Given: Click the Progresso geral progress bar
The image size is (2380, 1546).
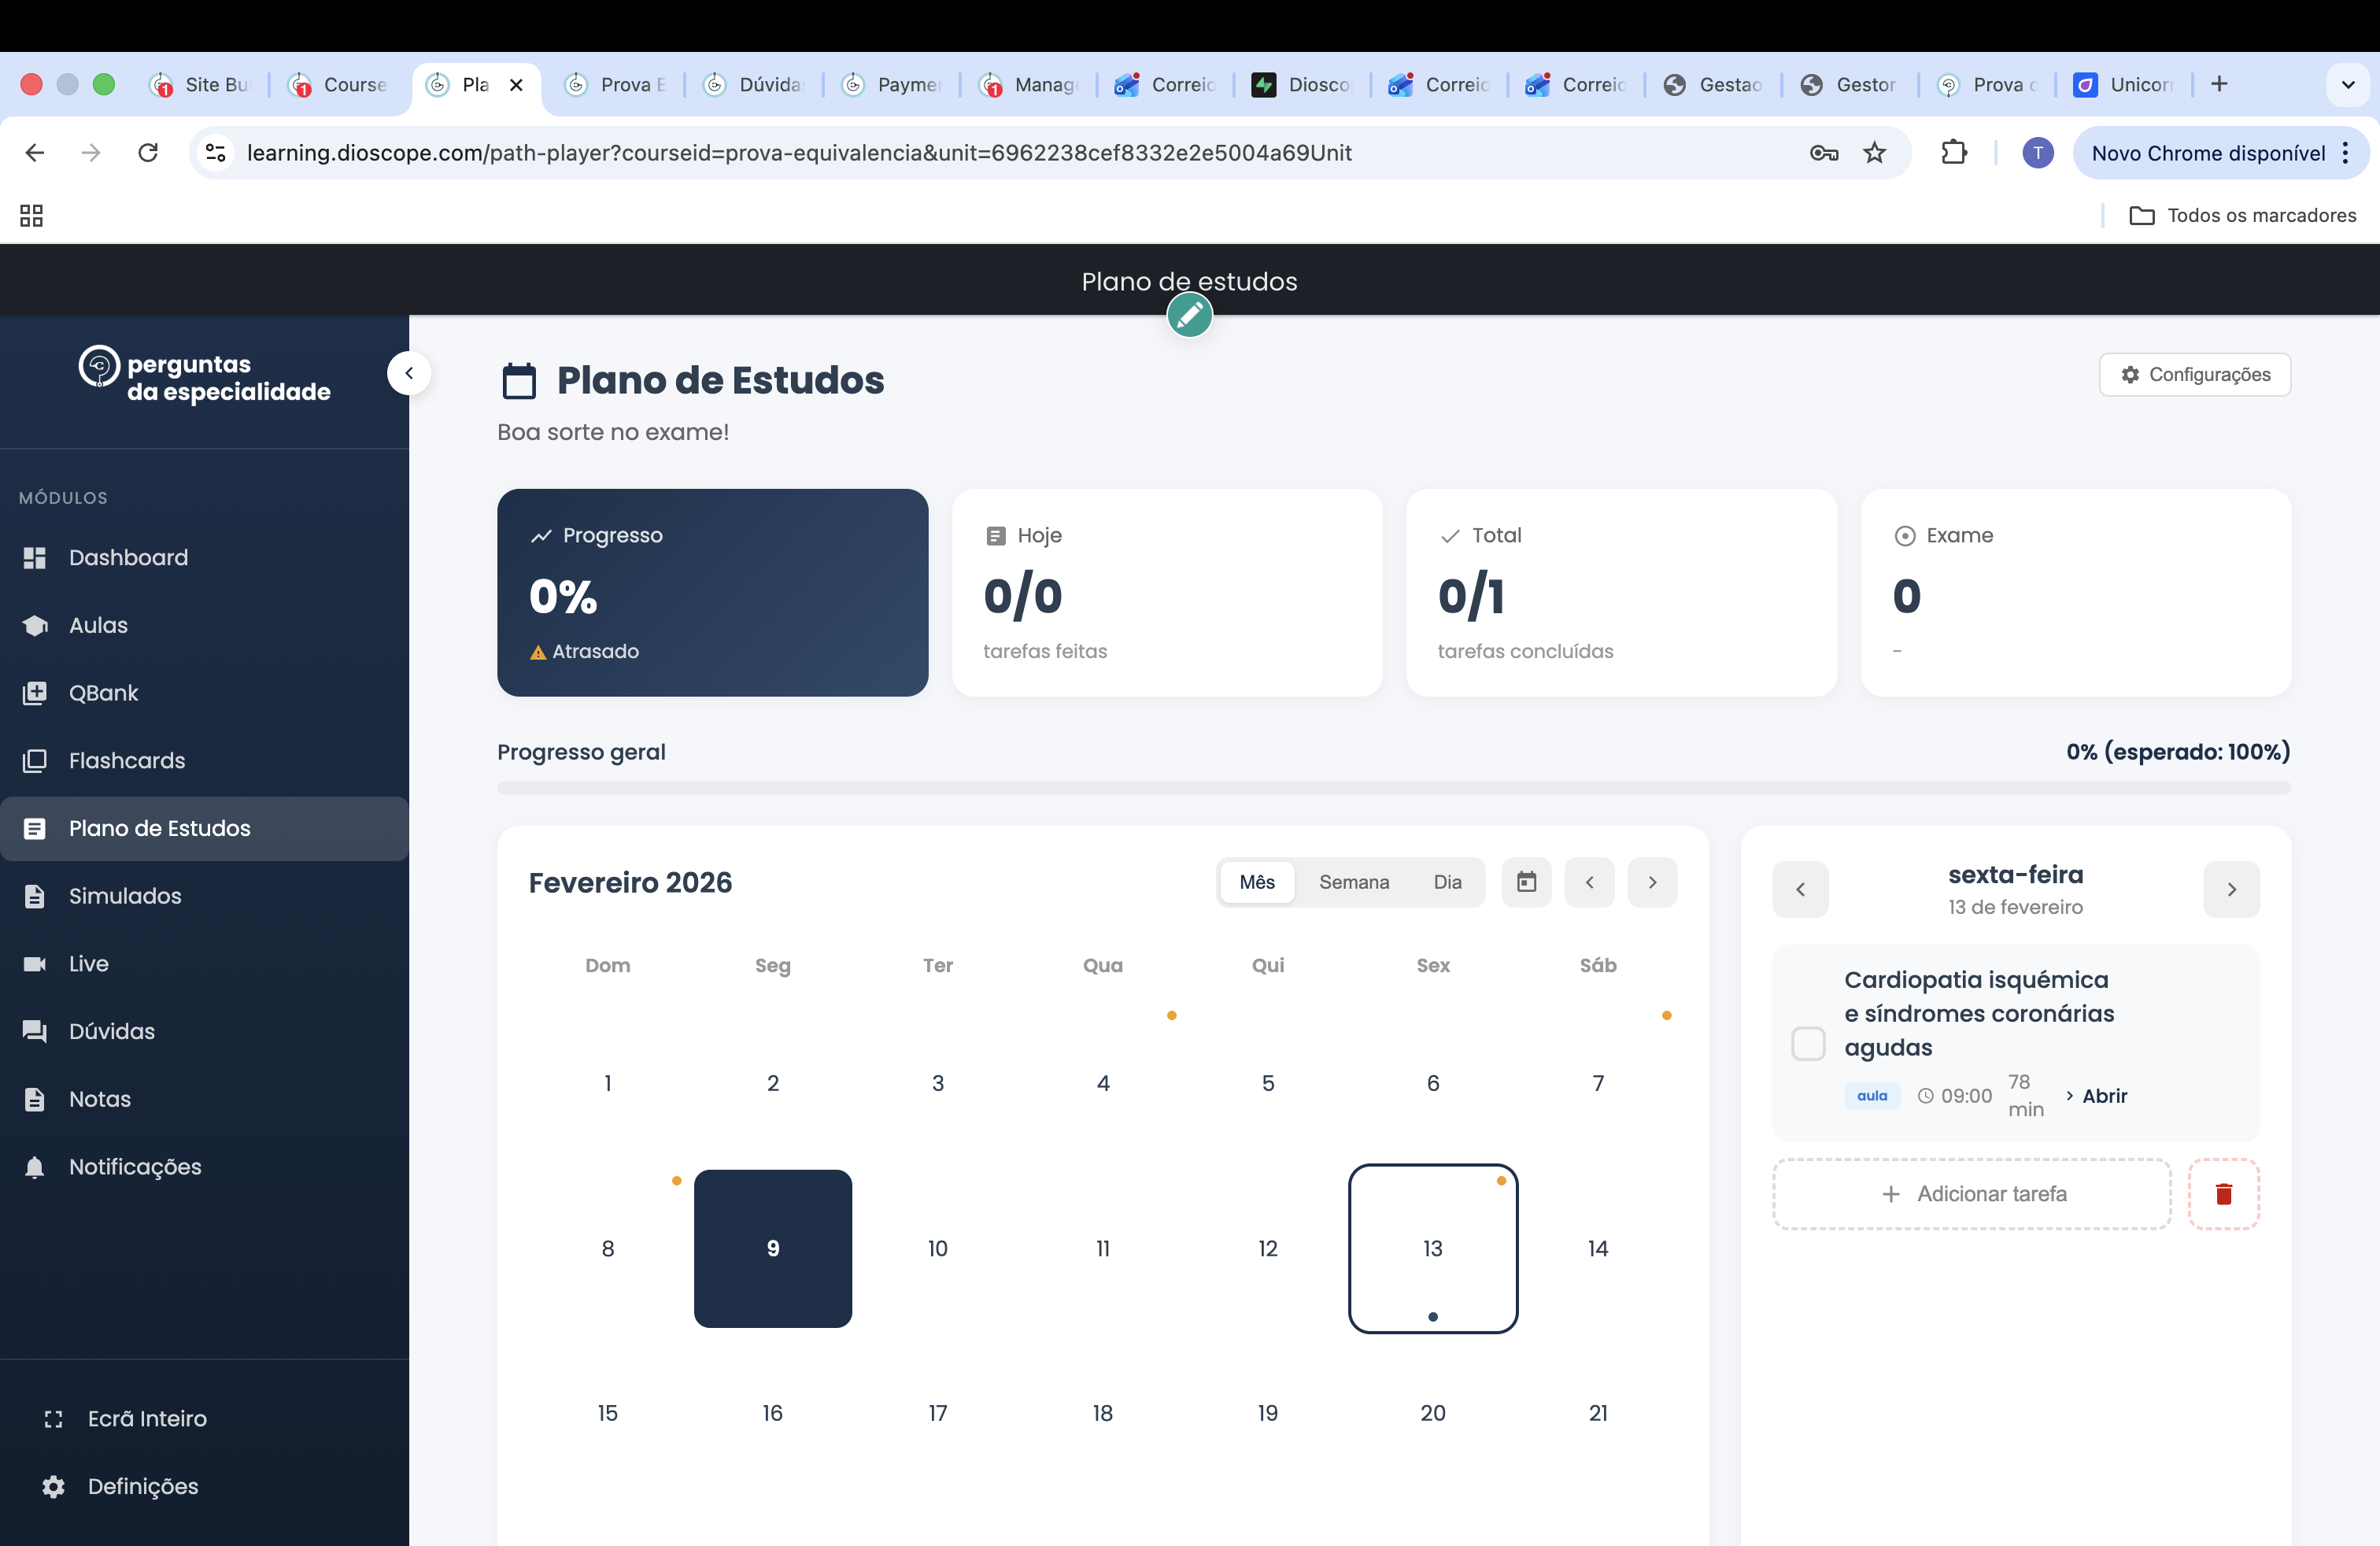Looking at the screenshot, I should tap(1393, 788).
